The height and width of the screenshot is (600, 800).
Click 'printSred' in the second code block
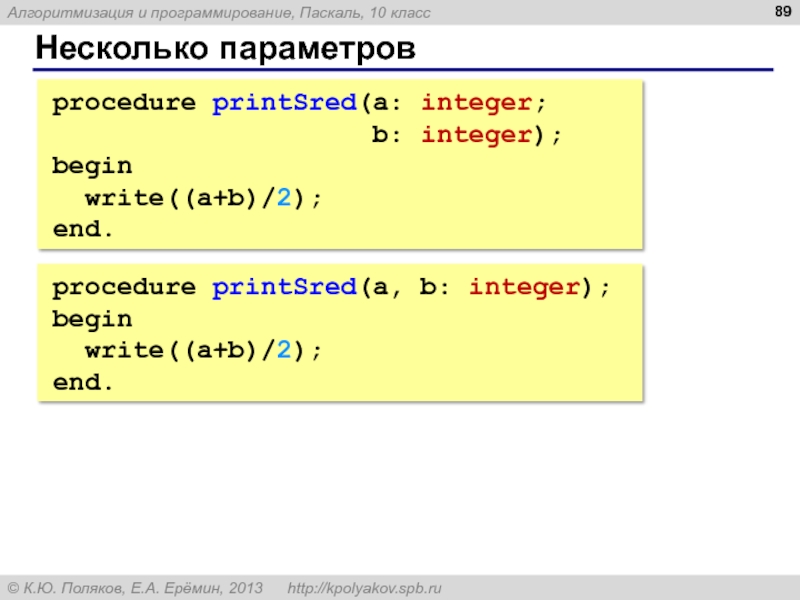tap(284, 287)
